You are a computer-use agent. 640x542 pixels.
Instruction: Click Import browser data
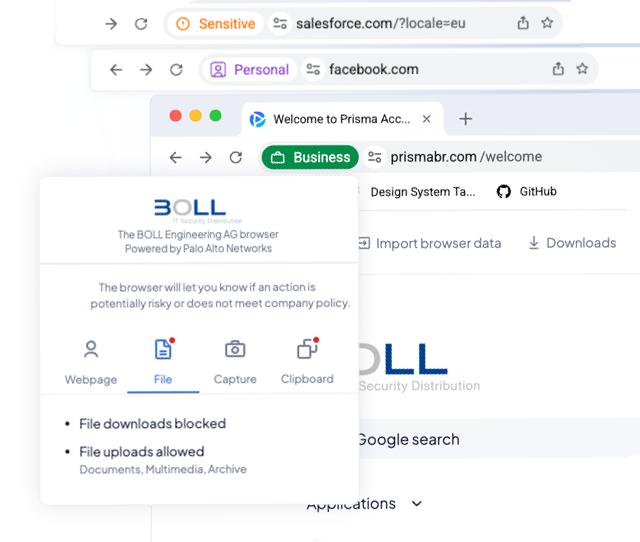(429, 243)
